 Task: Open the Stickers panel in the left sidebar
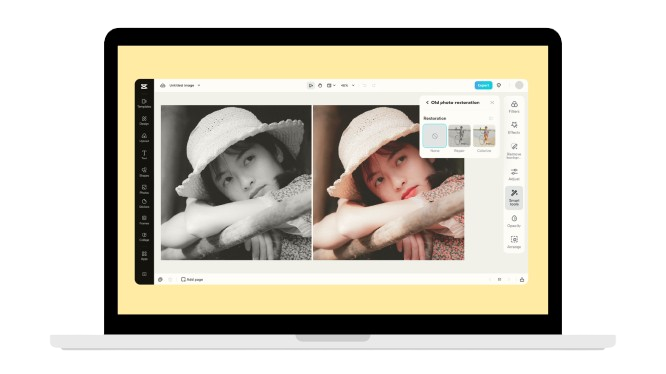[144, 204]
